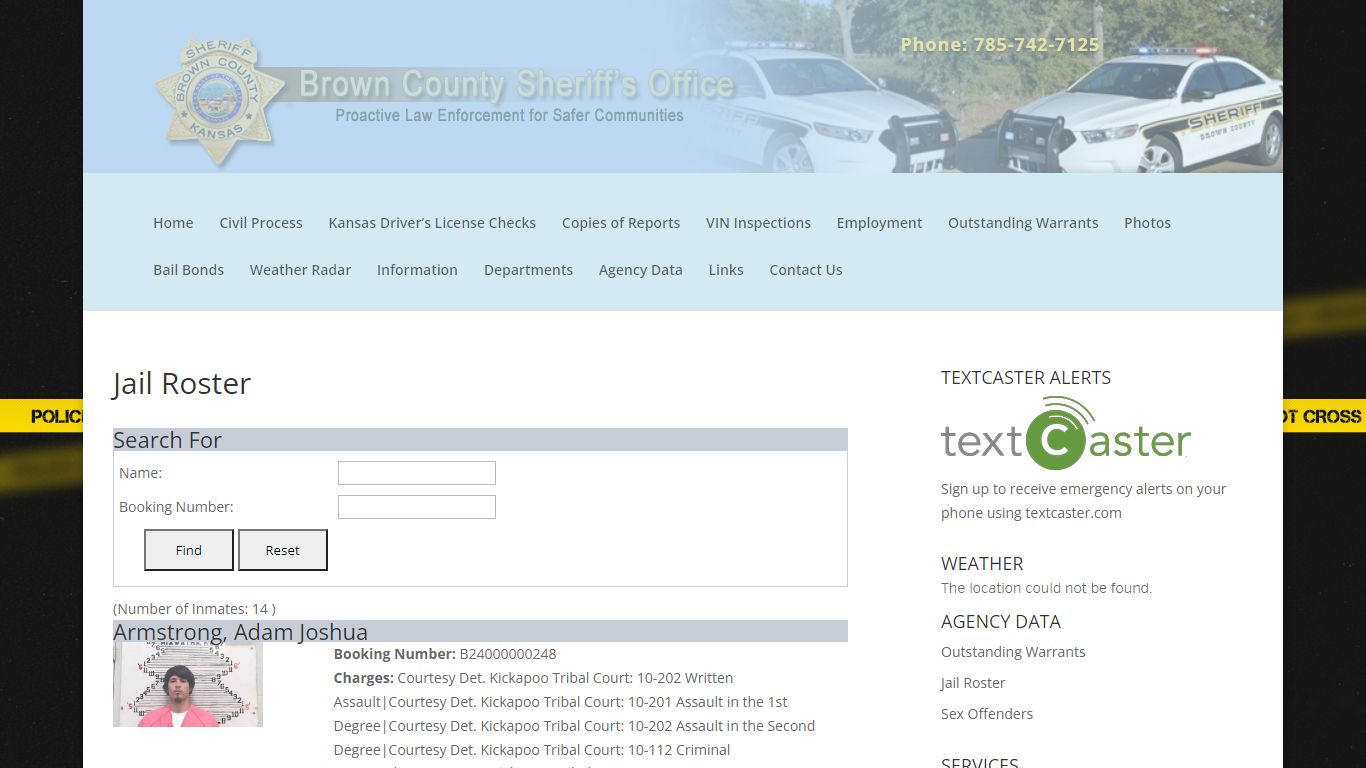
Task: Click the TEXTCASTER ALERTS heading
Action: point(1026,378)
